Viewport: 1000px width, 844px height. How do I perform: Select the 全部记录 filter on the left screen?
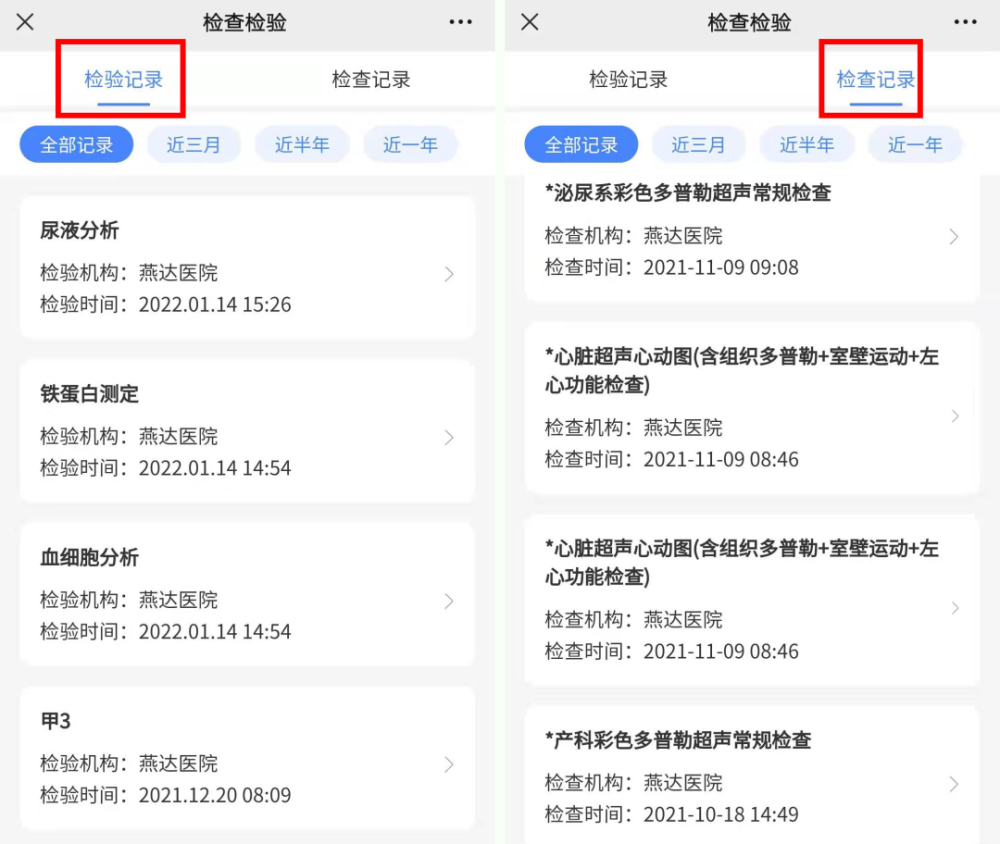pyautogui.click(x=76, y=144)
